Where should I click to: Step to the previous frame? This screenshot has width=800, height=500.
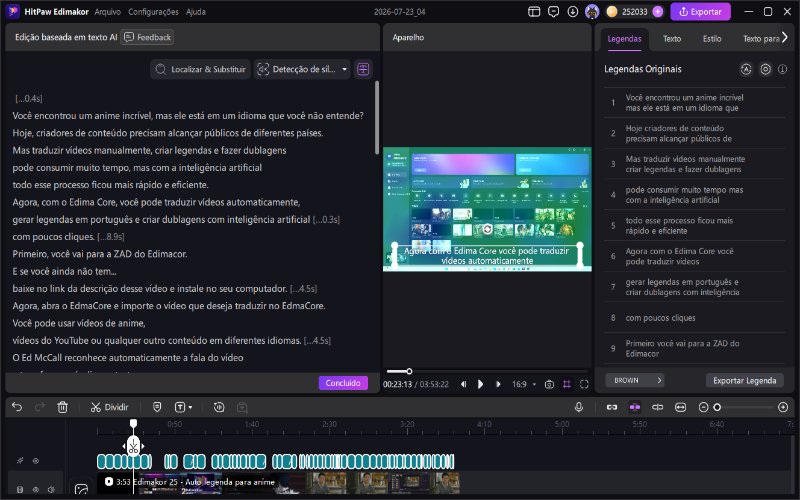point(463,384)
